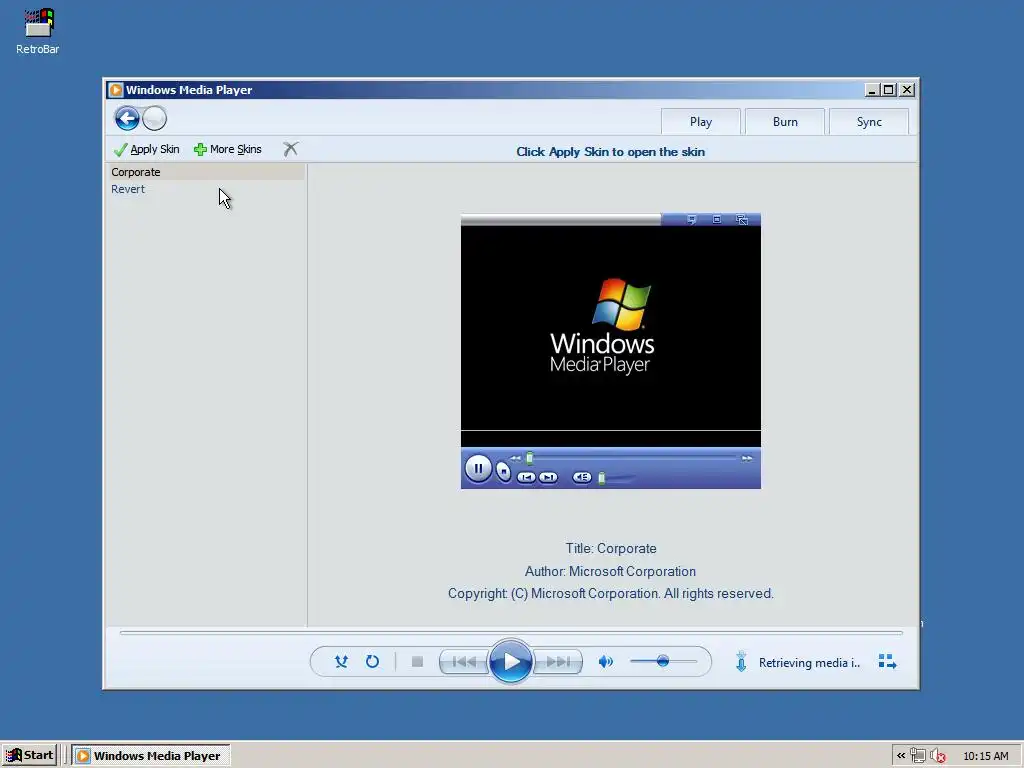Apply the selected skin
Image resolution: width=1024 pixels, height=768 pixels.
pos(146,150)
